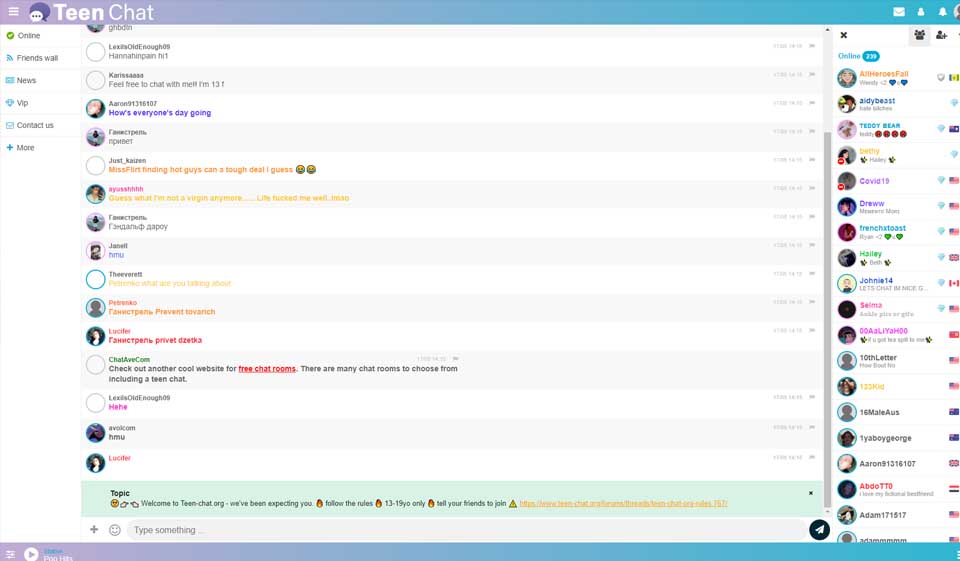Open the radio settings sliders icon
960x561 pixels.
(10, 554)
